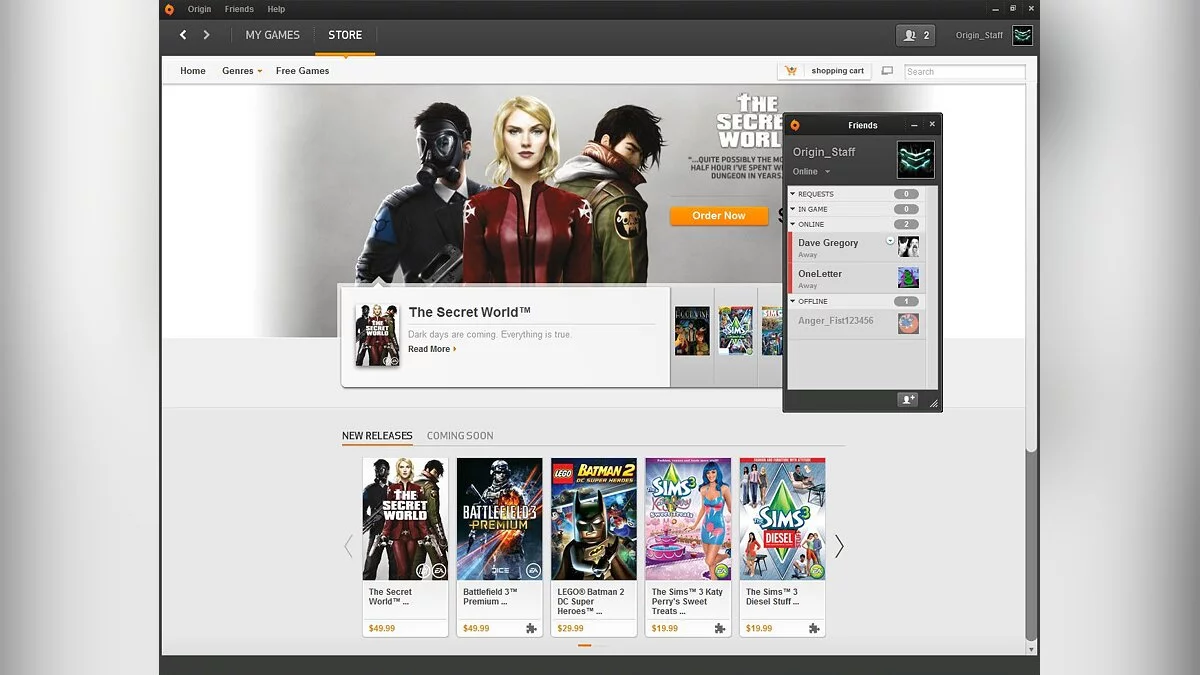Open the chat bubble icon beside search
Viewport: 1200px width, 675px height.
(x=887, y=71)
